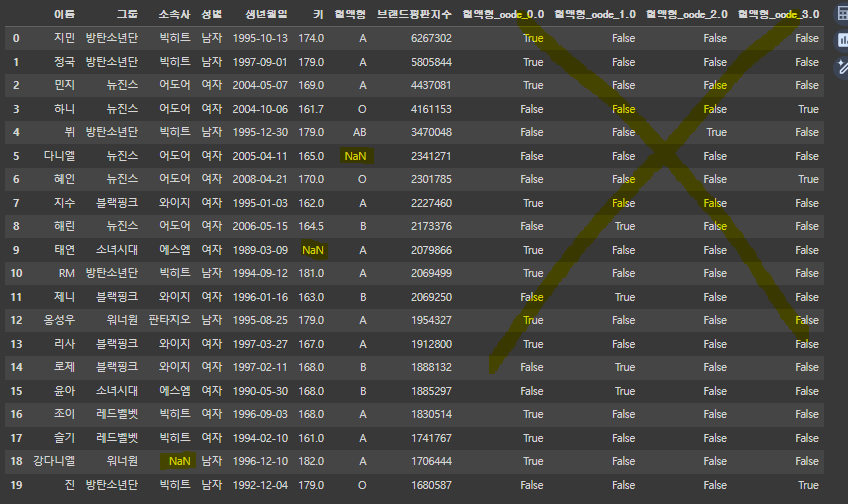Click brand index value 2341271
This screenshot has width=848, height=504.
pyautogui.click(x=431, y=156)
